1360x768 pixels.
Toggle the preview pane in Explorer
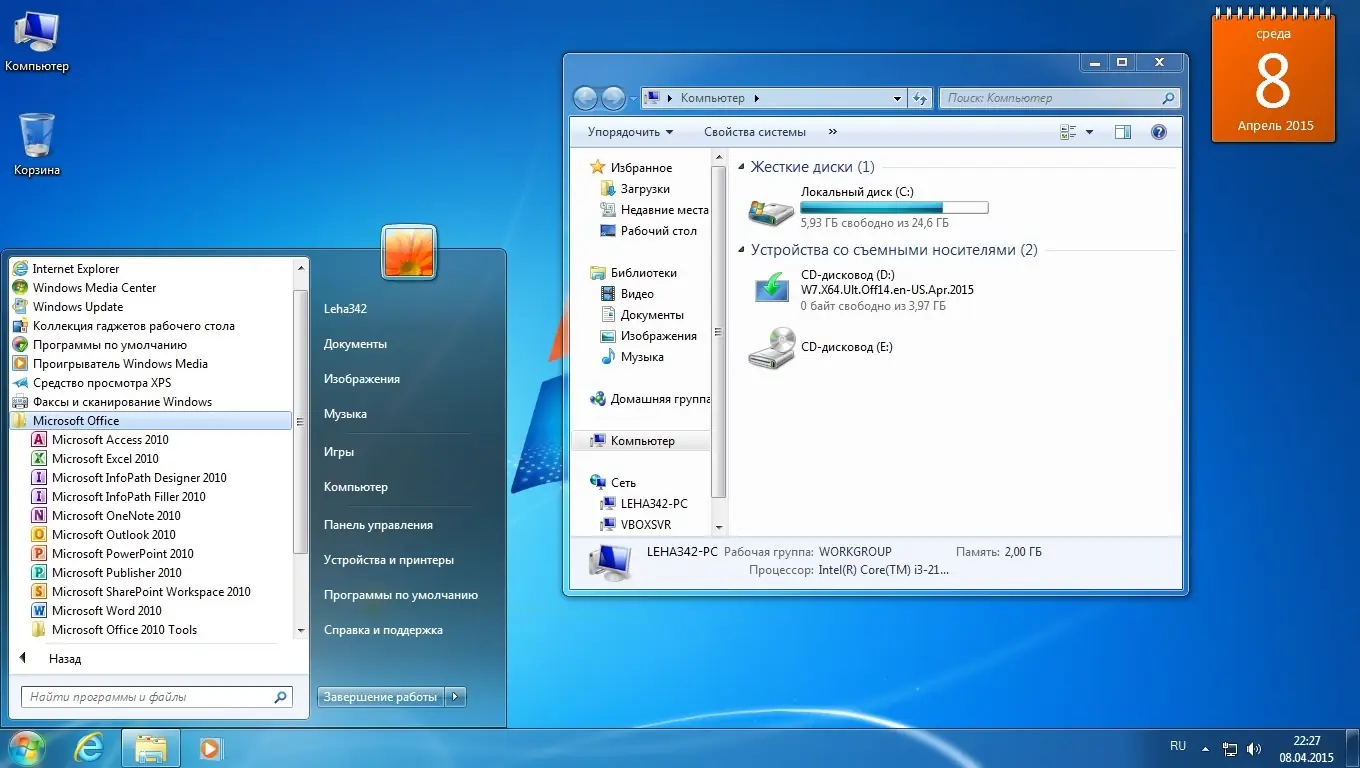[1122, 131]
